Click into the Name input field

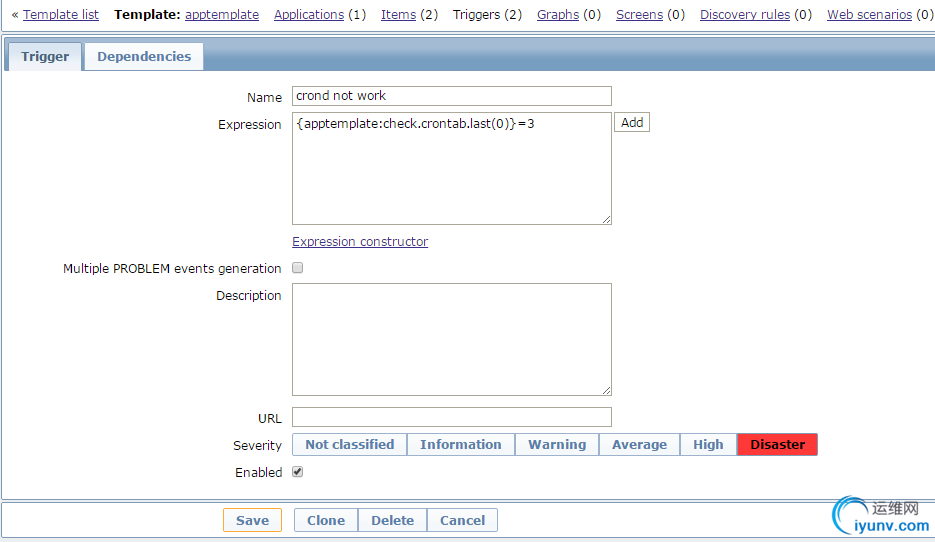click(x=451, y=96)
